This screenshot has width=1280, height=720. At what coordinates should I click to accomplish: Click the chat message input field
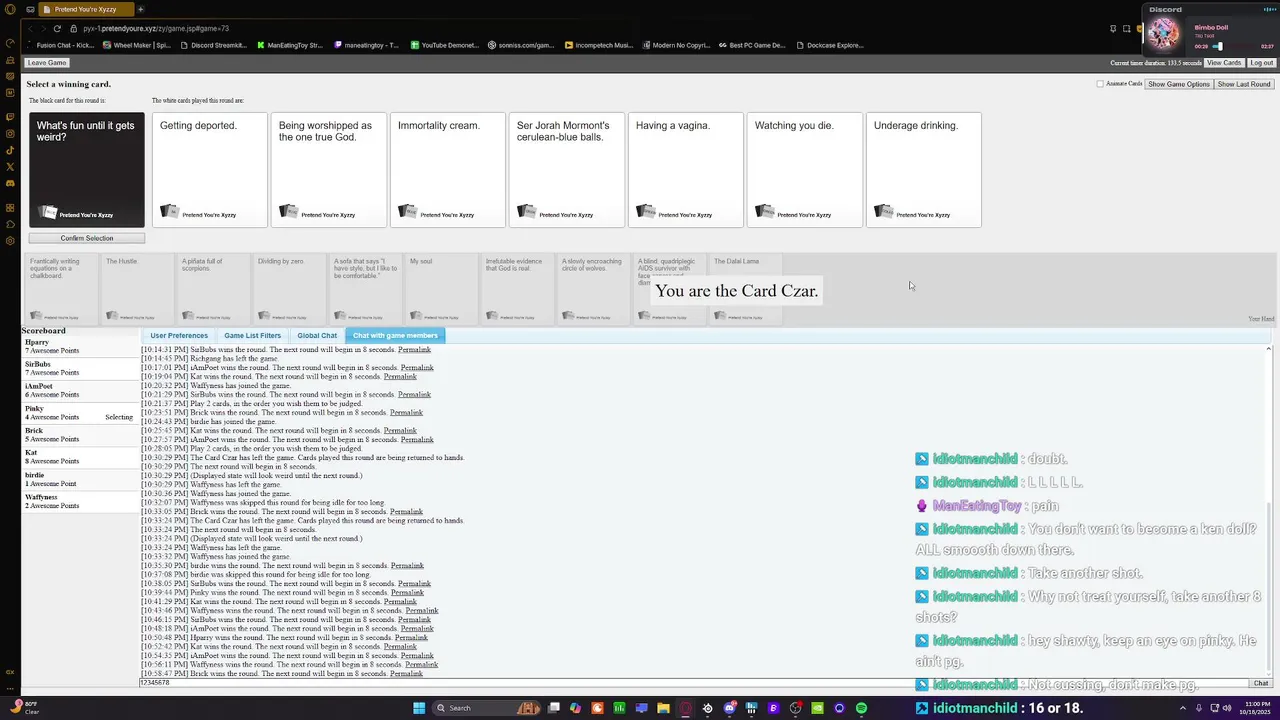pyautogui.click(x=695, y=683)
